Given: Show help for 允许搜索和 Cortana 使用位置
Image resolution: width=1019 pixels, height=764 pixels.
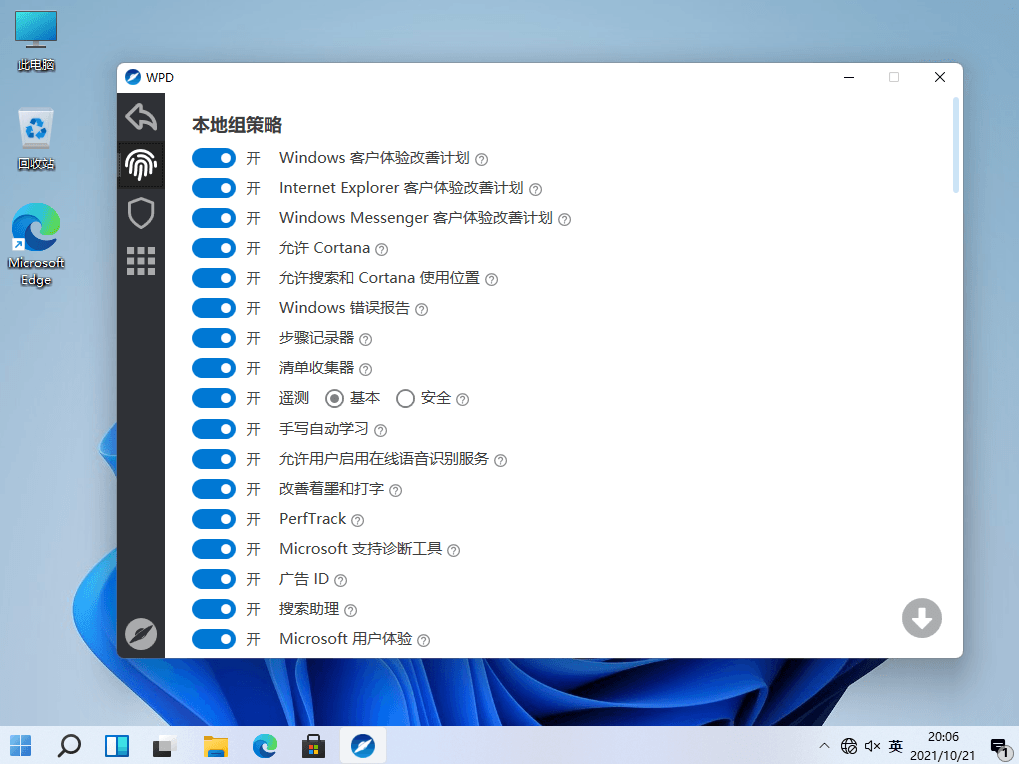Looking at the screenshot, I should coord(492,279).
